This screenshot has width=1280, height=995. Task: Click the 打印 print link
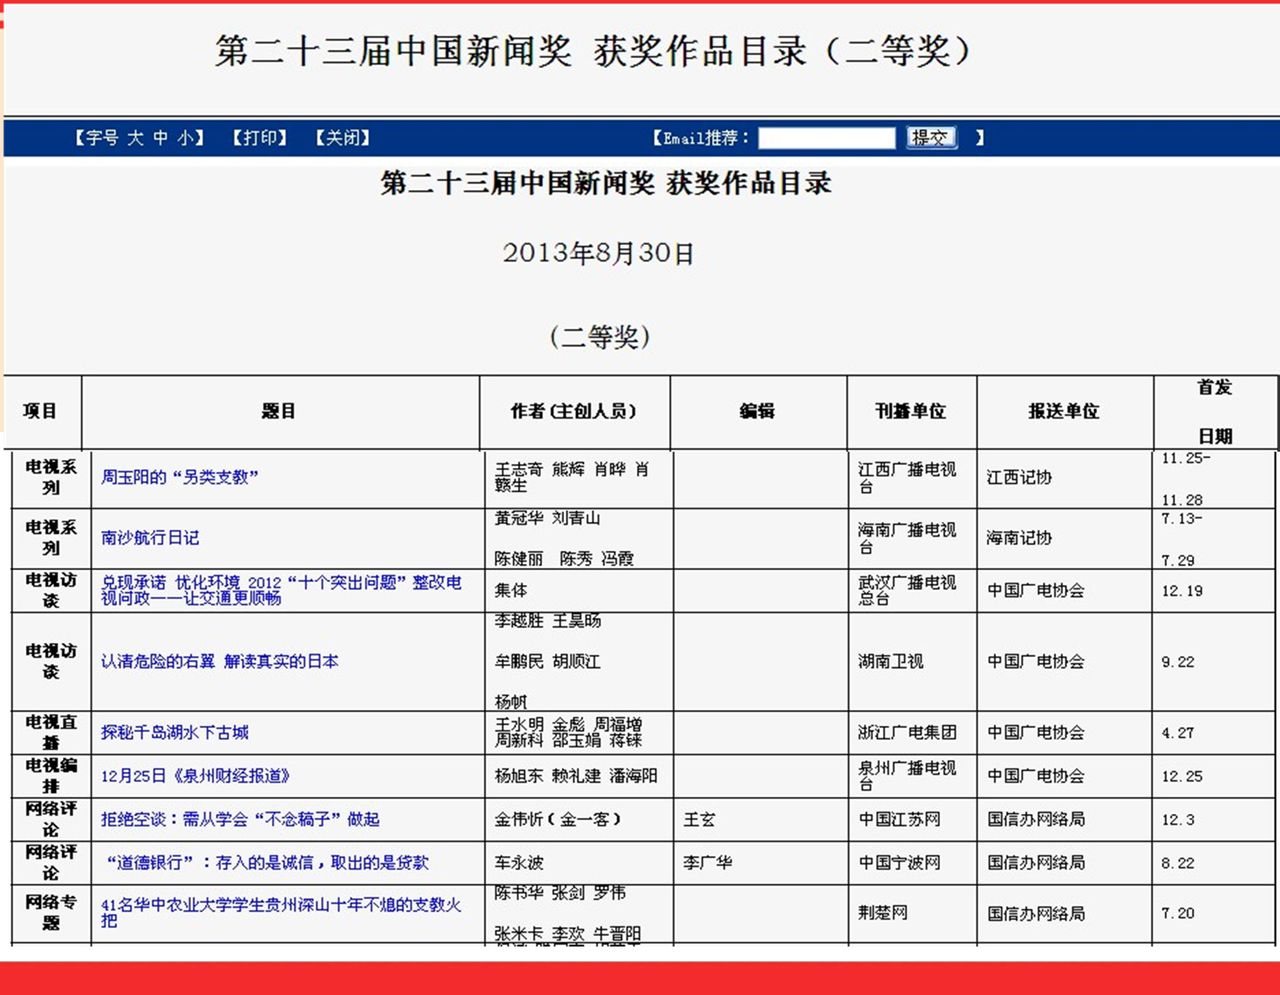(x=260, y=138)
